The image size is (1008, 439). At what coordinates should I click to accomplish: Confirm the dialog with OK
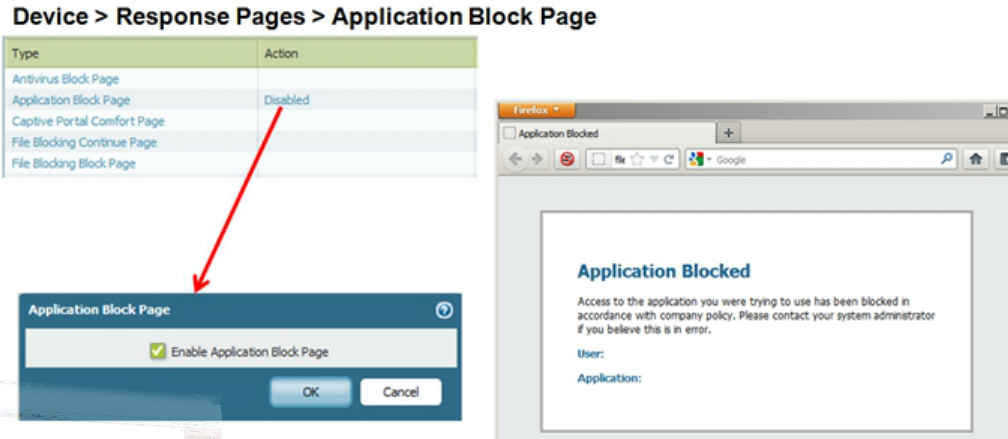click(310, 392)
